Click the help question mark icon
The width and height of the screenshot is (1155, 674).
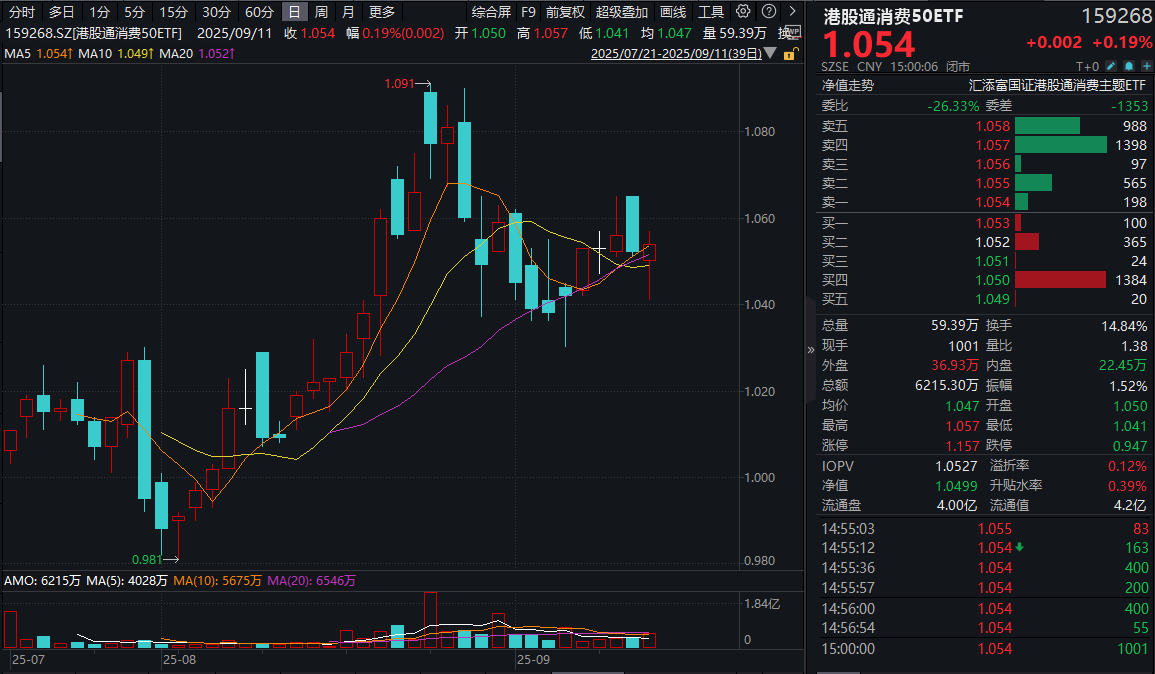pyautogui.click(x=768, y=12)
